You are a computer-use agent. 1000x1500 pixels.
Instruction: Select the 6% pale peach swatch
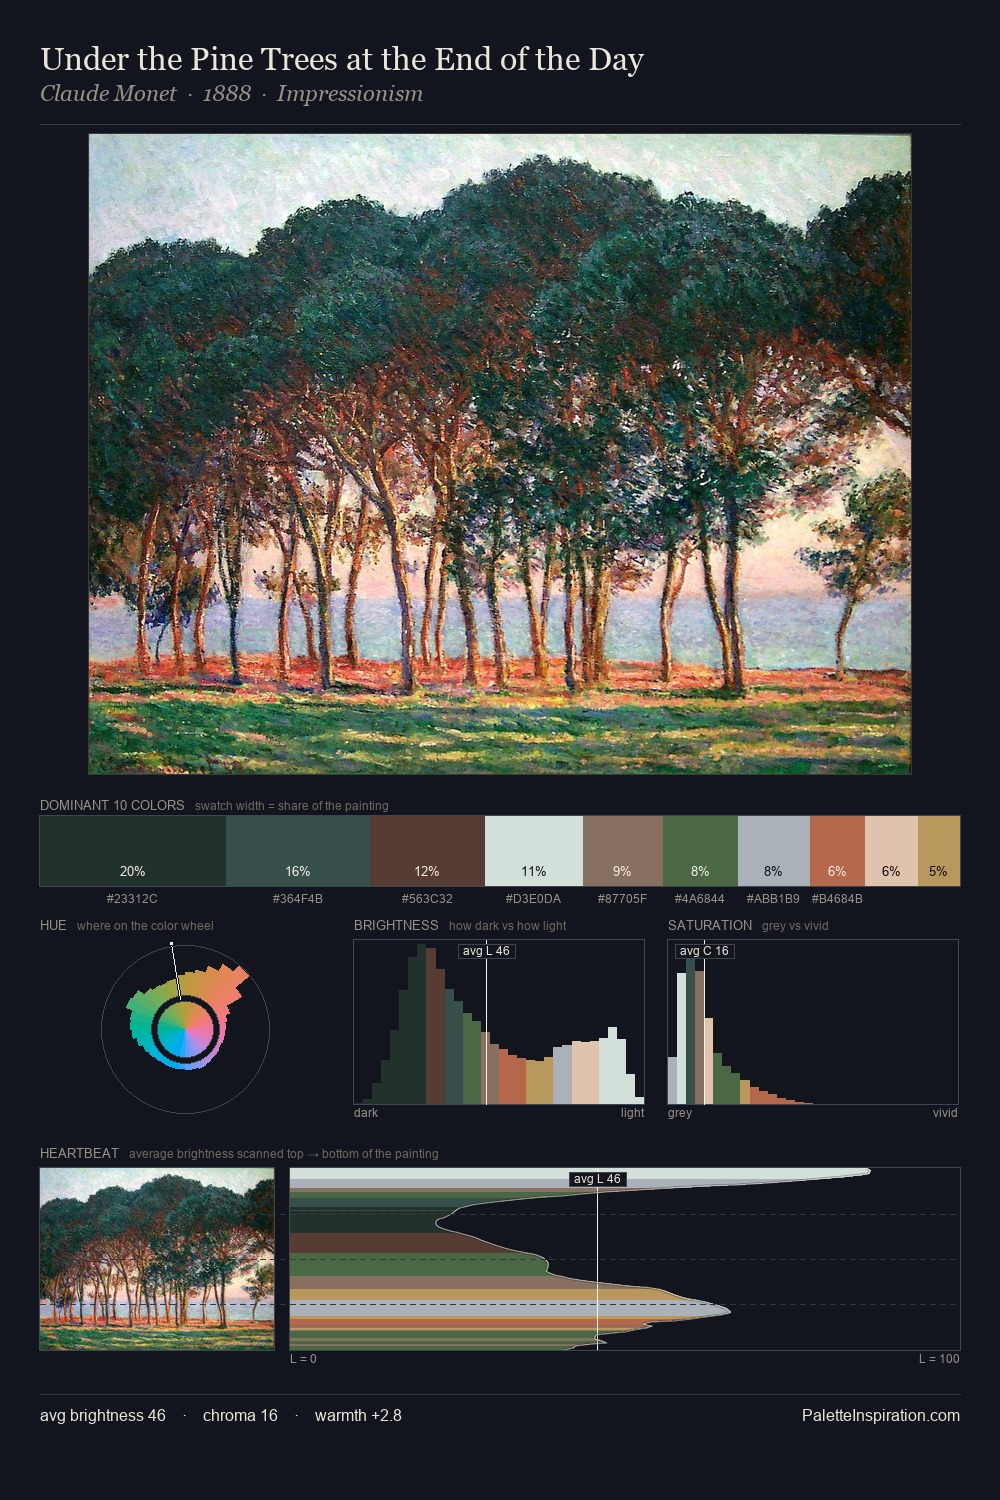click(x=891, y=851)
